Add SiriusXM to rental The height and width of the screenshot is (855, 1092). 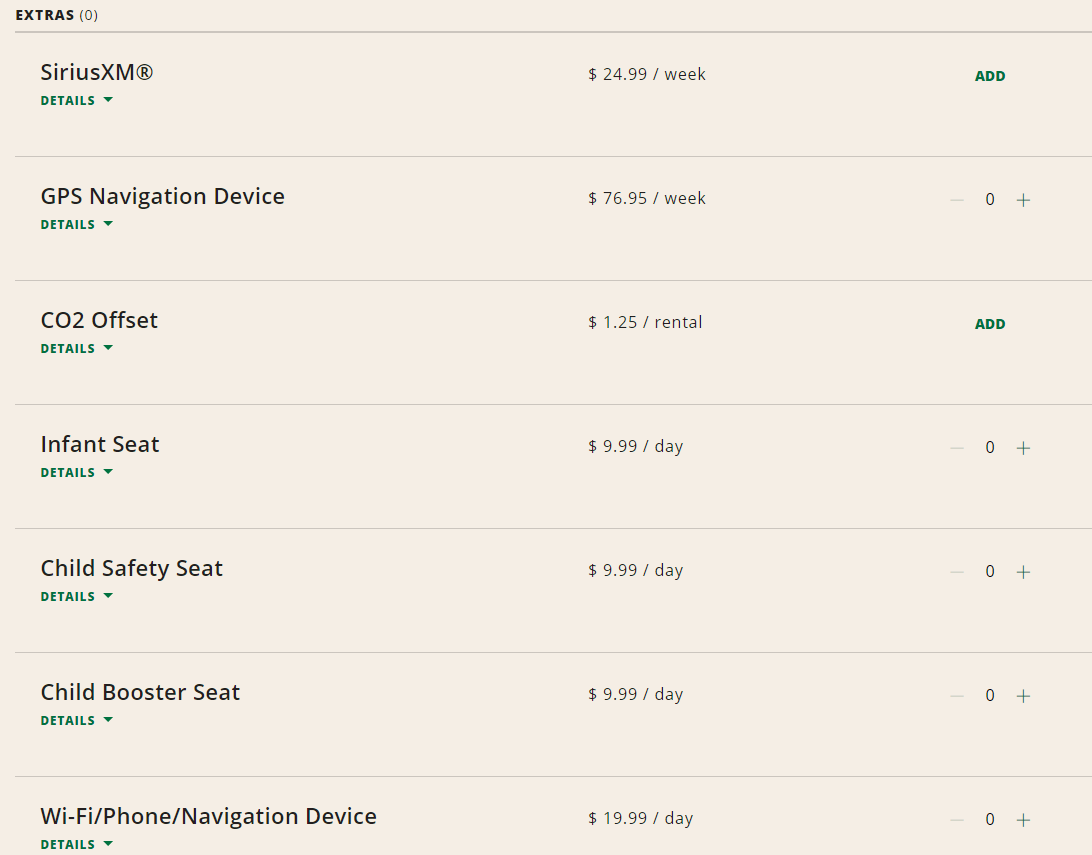click(990, 76)
